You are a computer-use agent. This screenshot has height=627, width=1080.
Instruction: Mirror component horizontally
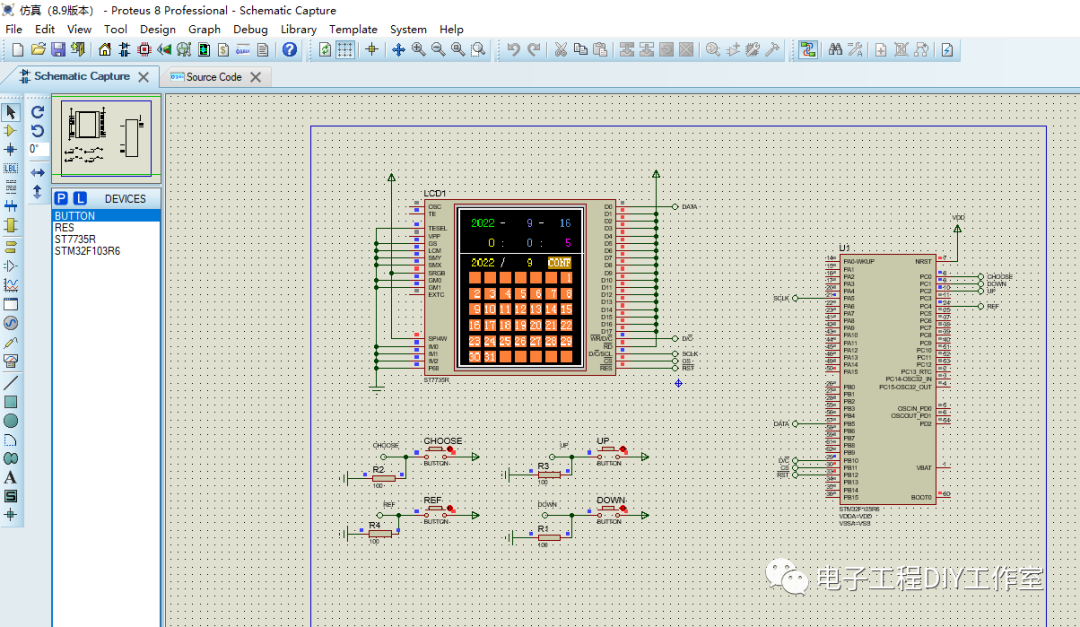click(x=38, y=172)
